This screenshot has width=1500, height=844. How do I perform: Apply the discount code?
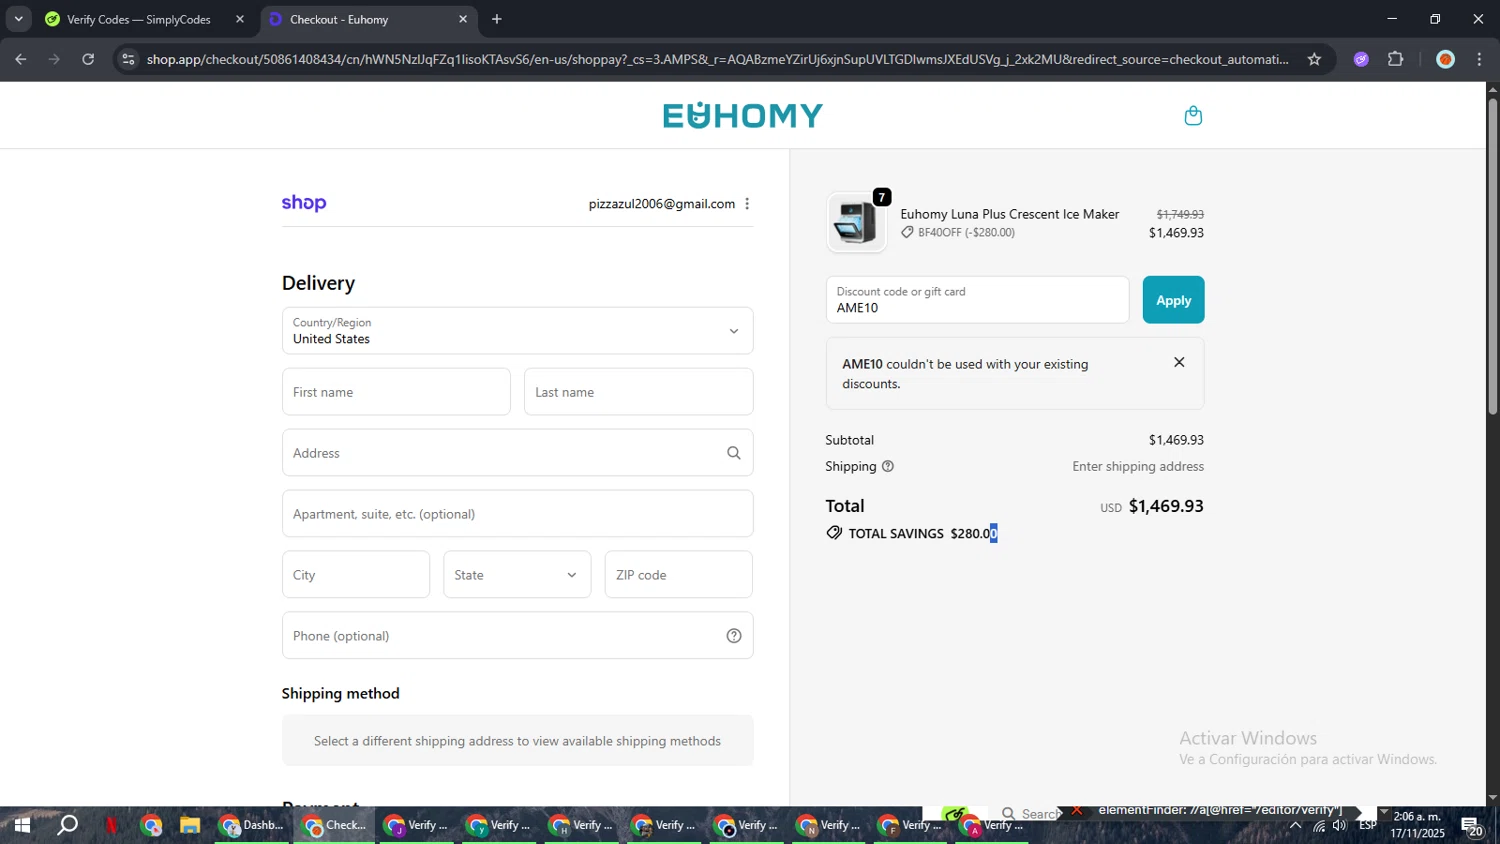click(1173, 300)
